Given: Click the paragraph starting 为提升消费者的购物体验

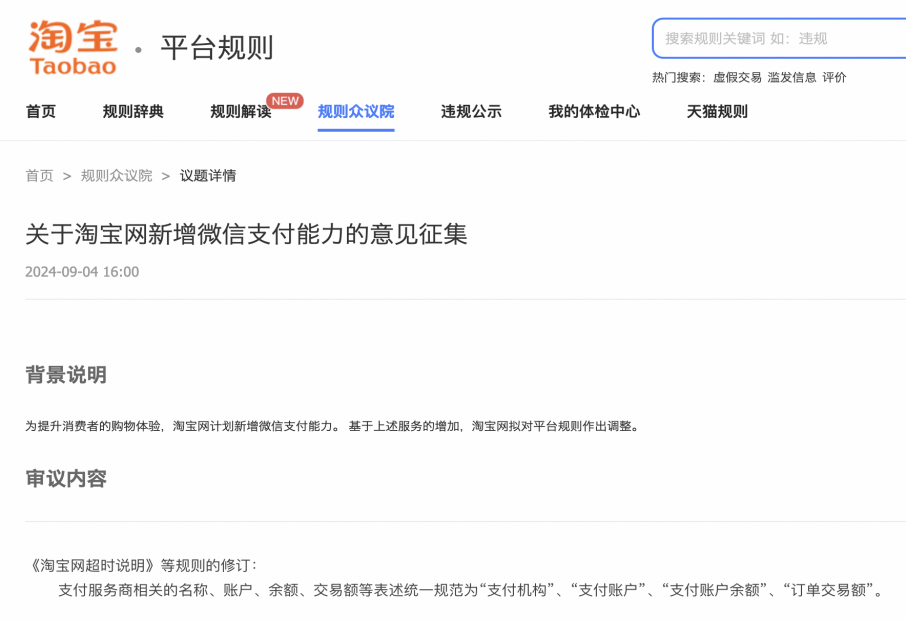Looking at the screenshot, I should coord(333,426).
